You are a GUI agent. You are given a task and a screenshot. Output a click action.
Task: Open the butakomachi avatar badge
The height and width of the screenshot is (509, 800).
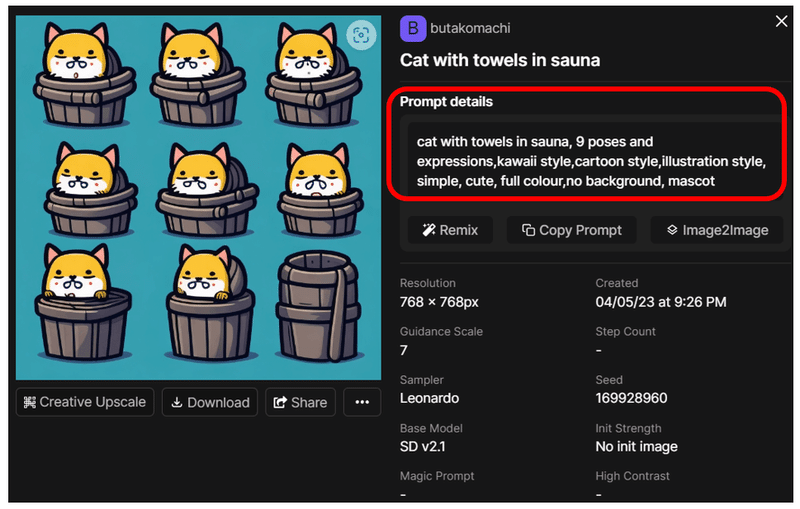point(413,29)
